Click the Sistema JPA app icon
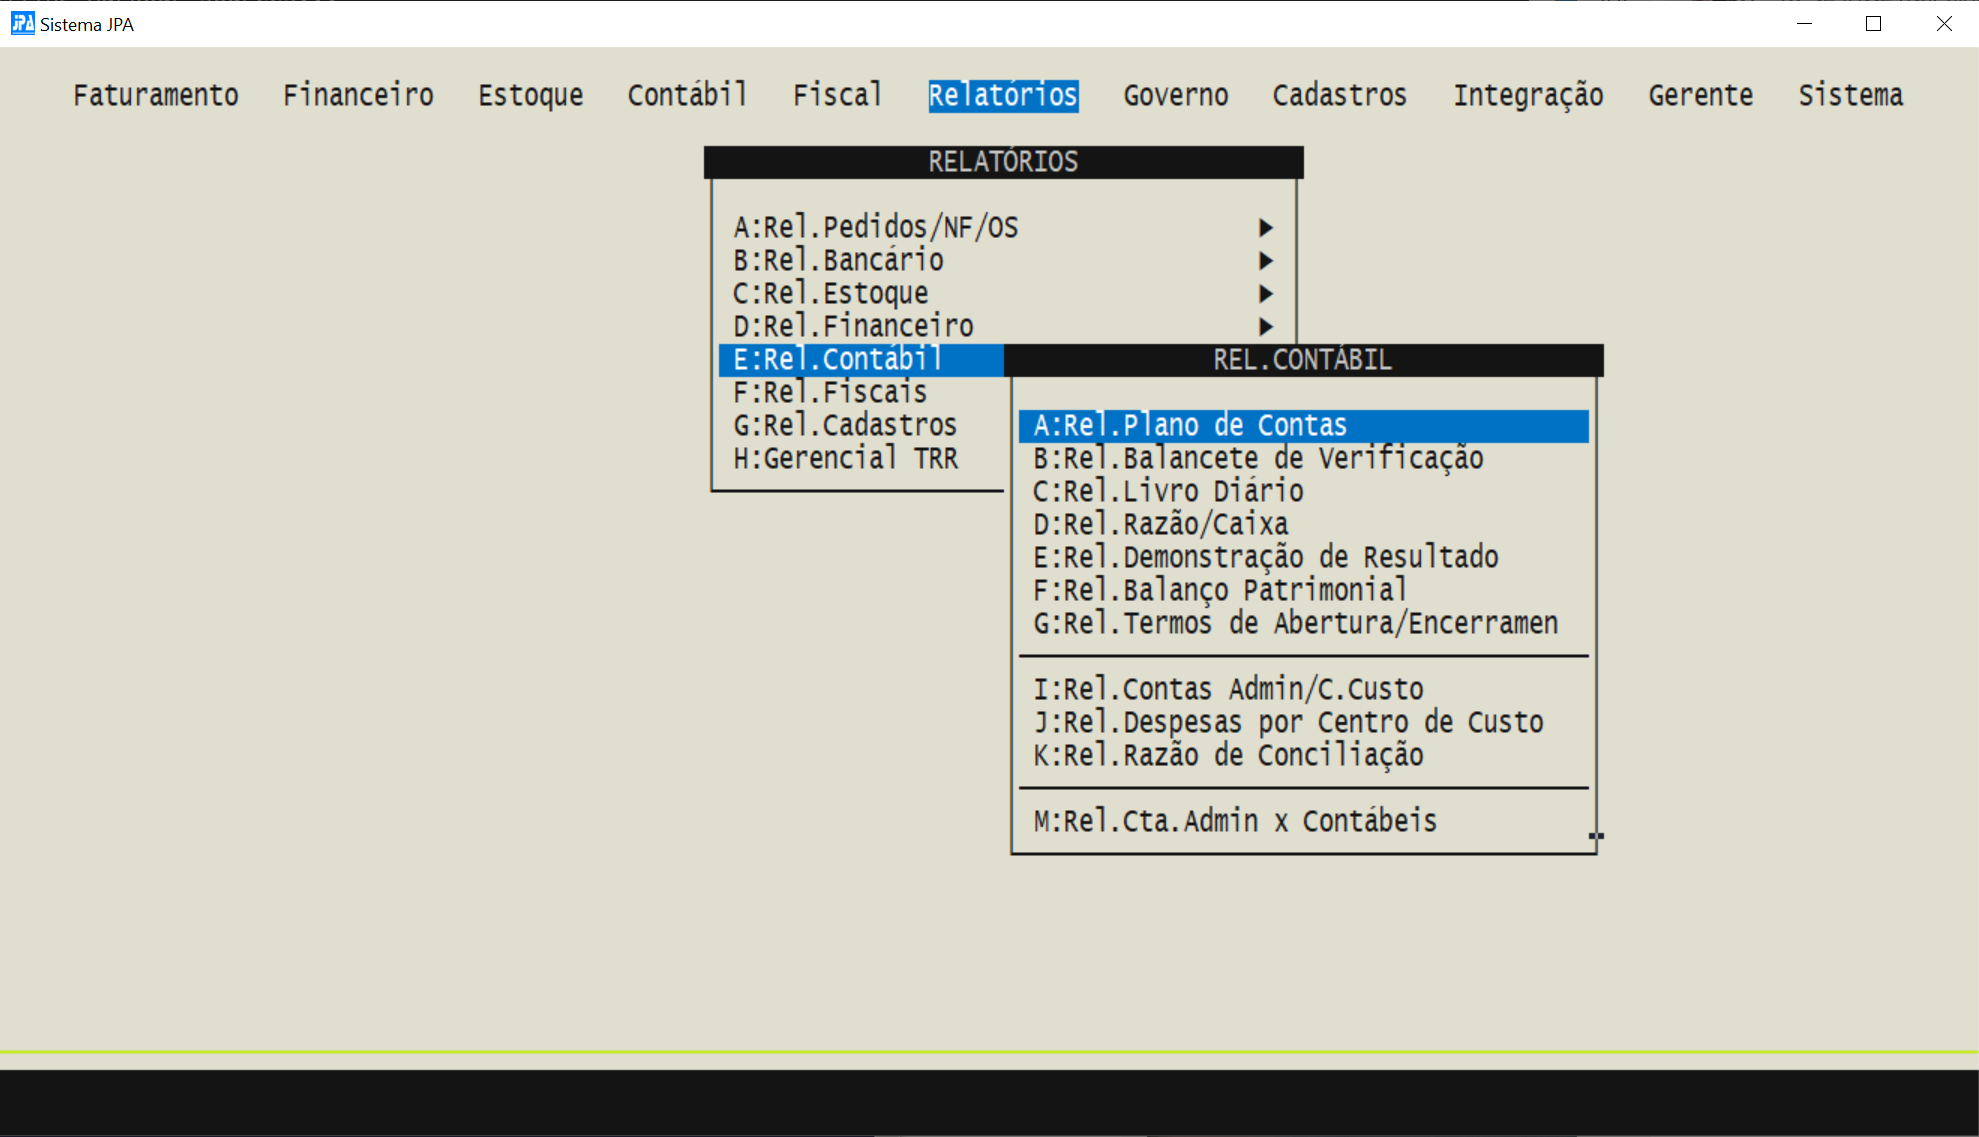Viewport: 1979px width, 1137px height. click(22, 23)
